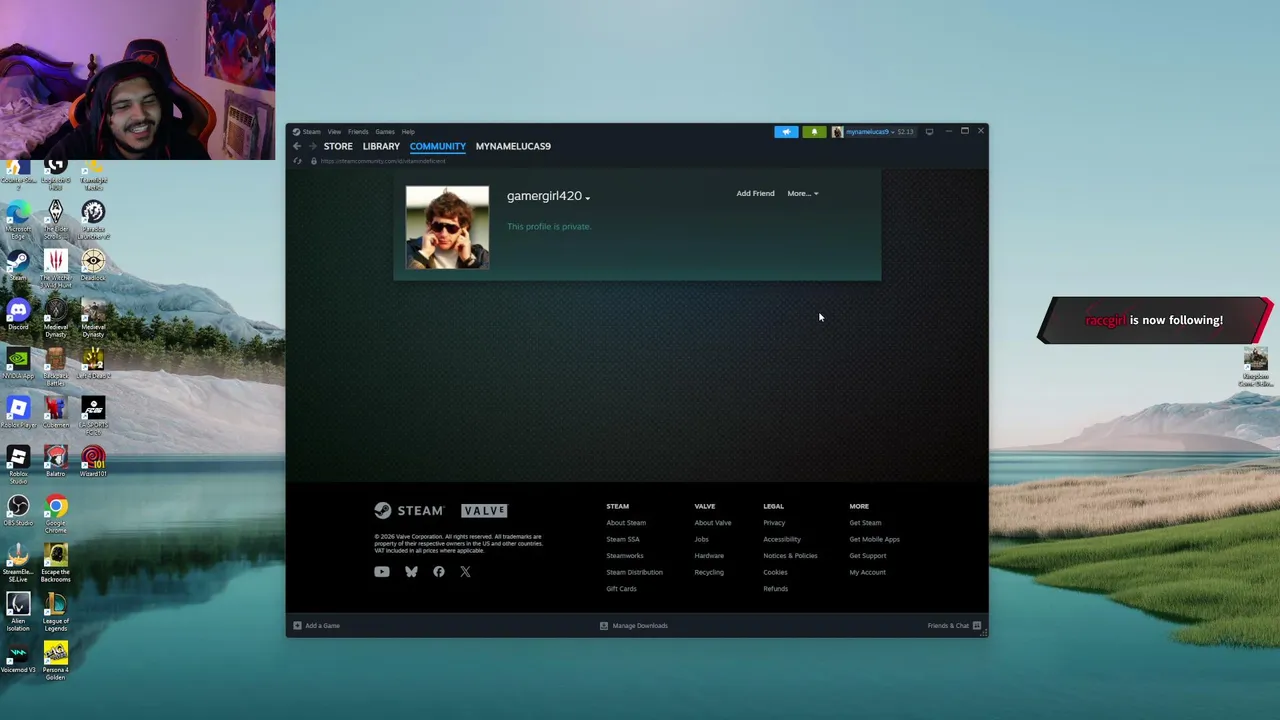
Task: Launch Google Chrome from desktop
Action: 56,514
